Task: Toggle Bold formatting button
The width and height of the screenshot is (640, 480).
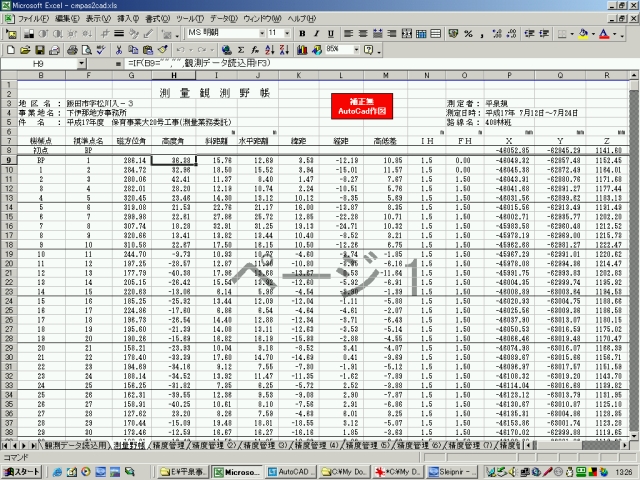Action: click(x=301, y=33)
